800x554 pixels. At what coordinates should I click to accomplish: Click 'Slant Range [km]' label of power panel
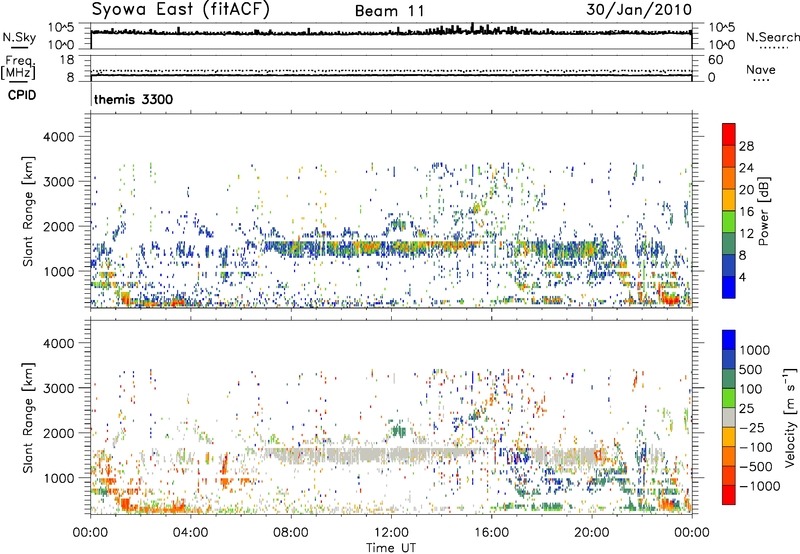pos(28,211)
